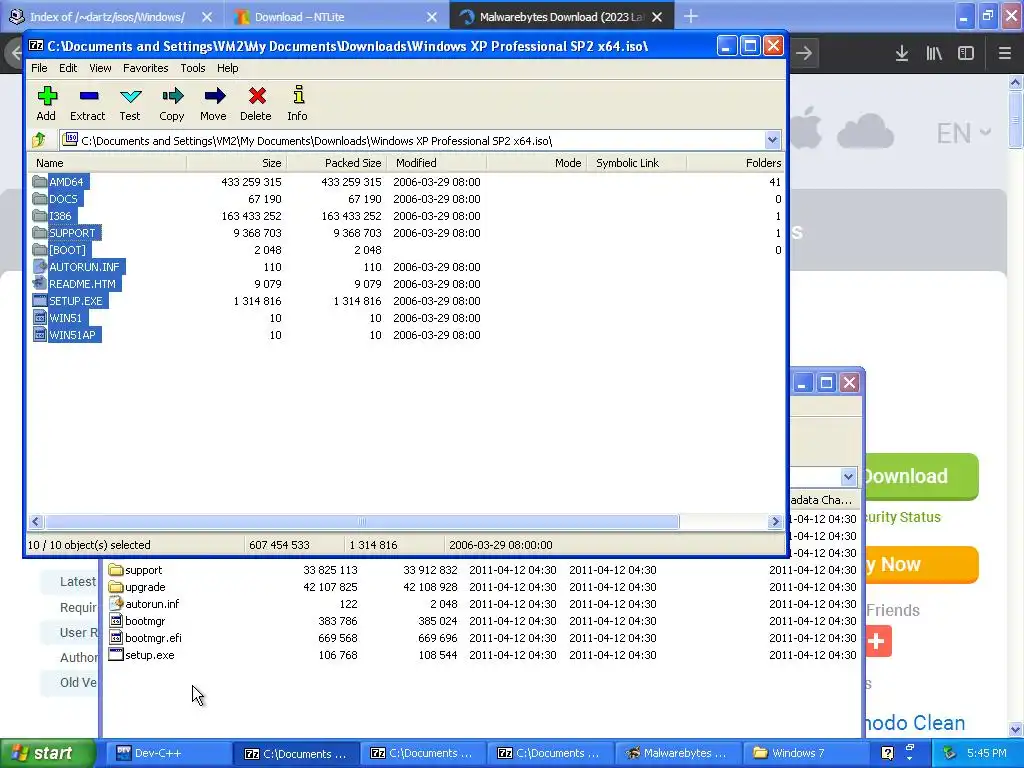This screenshot has width=1024, height=768.
Task: Click the Windows start button
Action: tap(48, 753)
